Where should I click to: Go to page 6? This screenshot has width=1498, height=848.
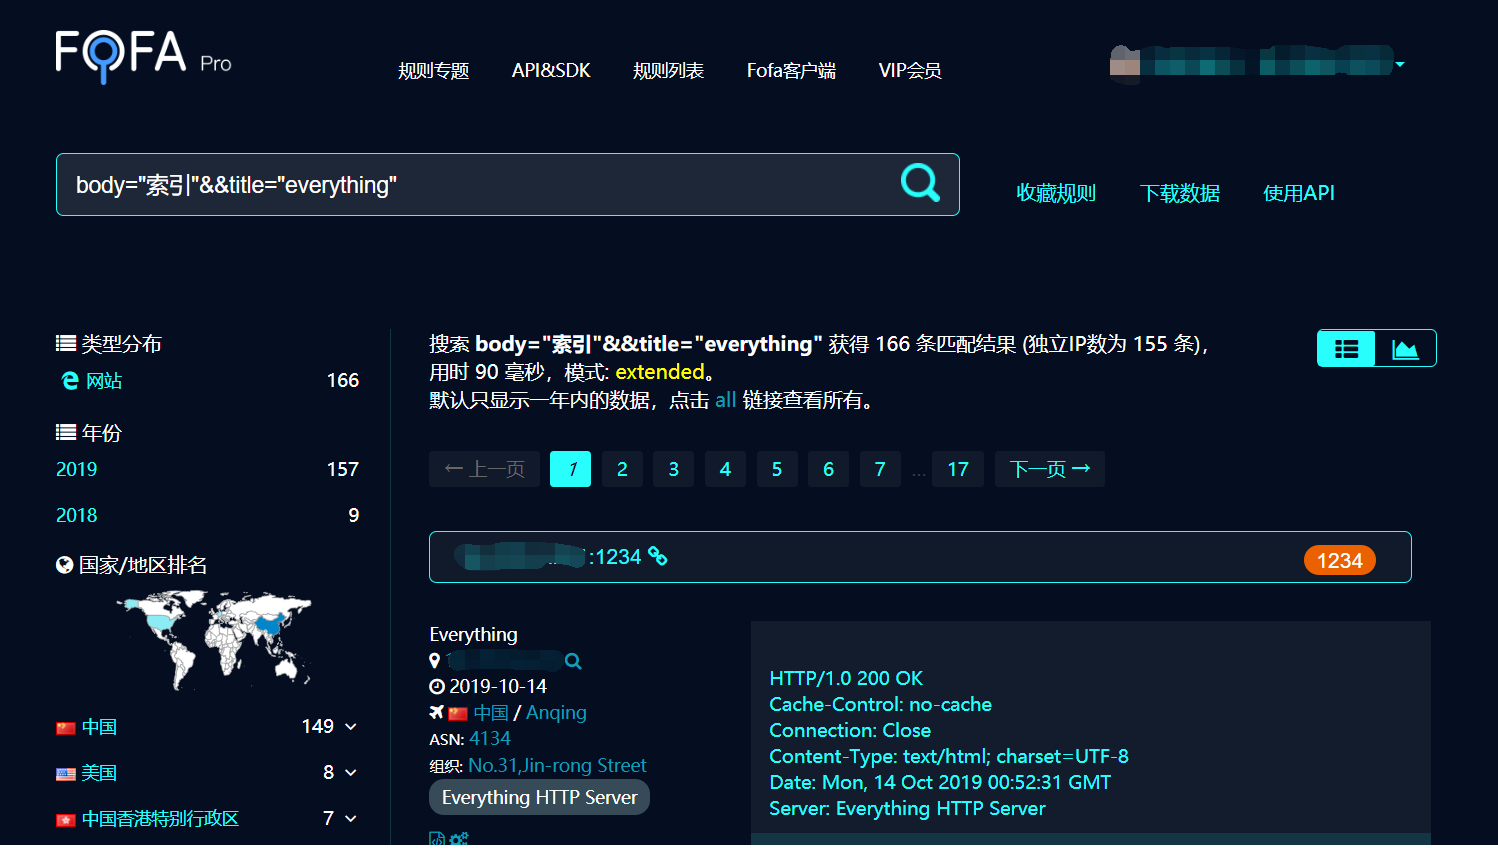pos(828,469)
